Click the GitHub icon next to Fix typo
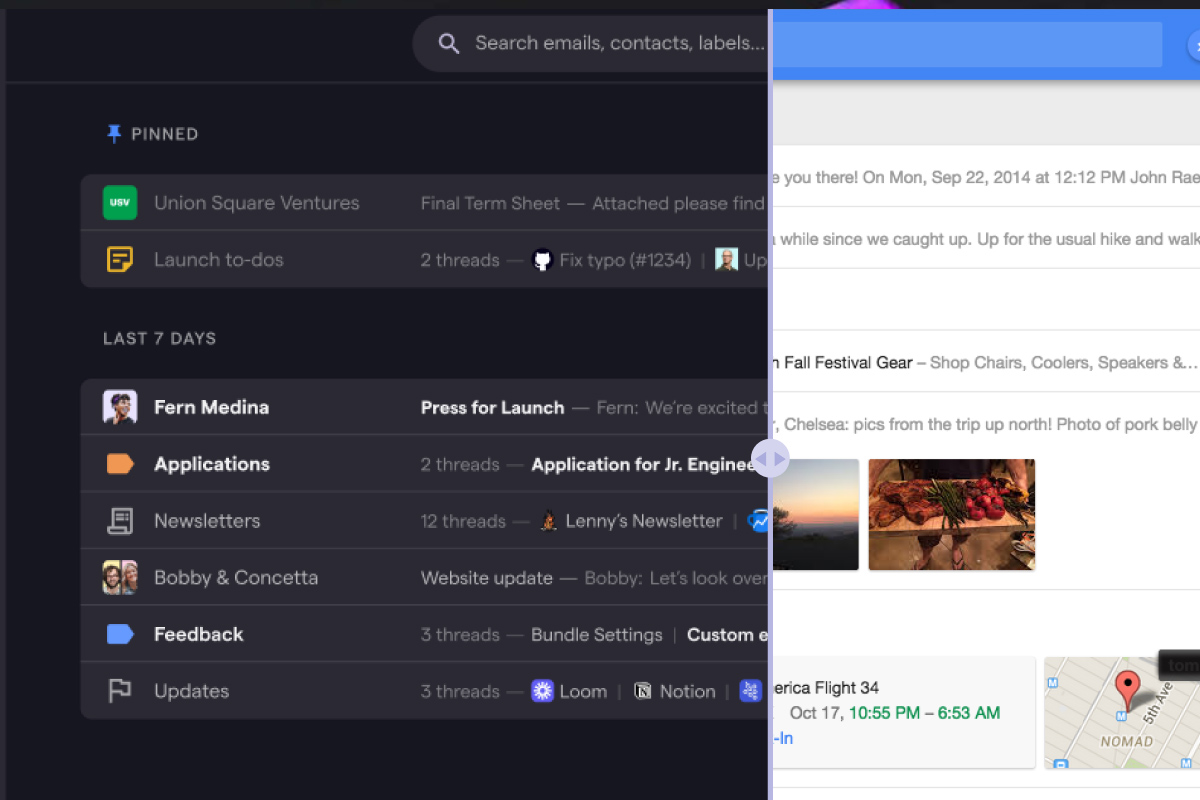Screen dimensions: 1200x800 (x=542, y=260)
